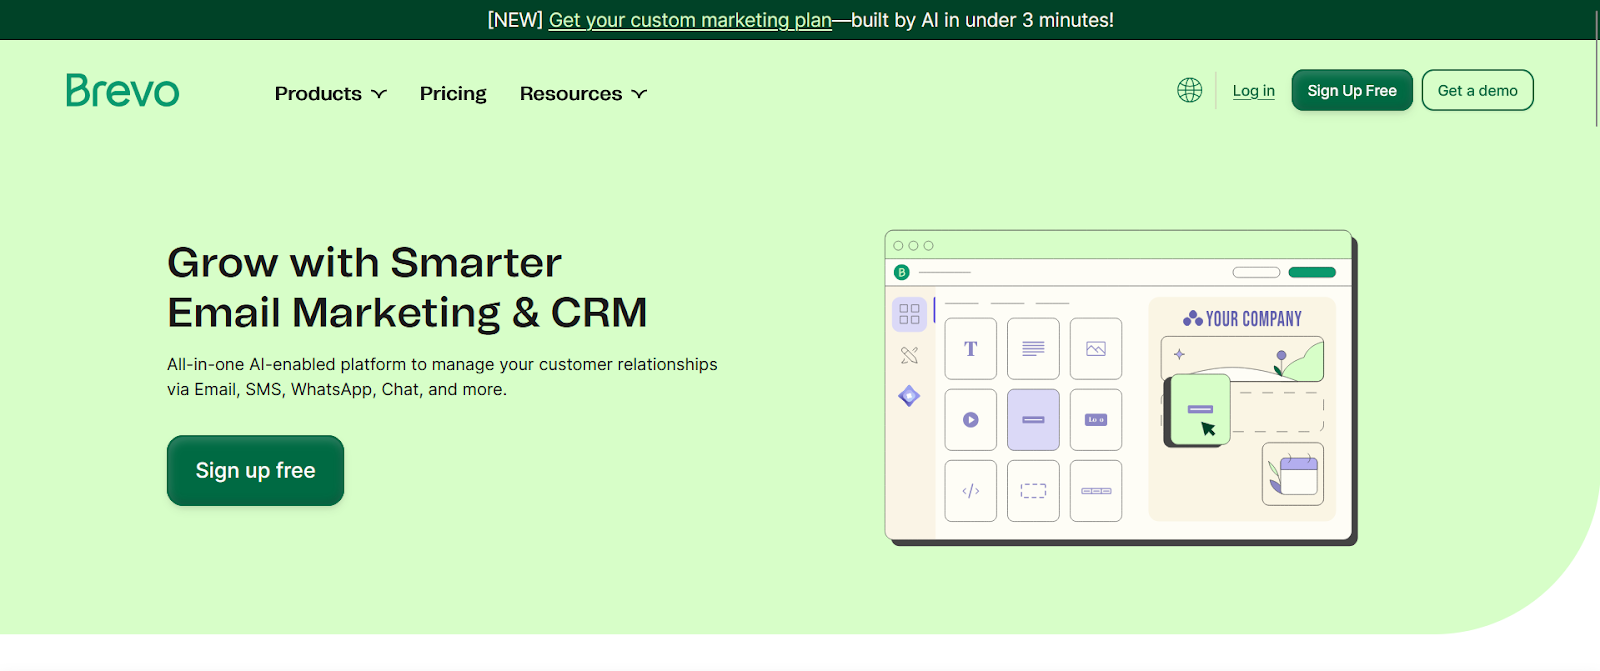Expand the Products menu chevron
Viewport: 1600px width, 671px height.
click(x=379, y=94)
